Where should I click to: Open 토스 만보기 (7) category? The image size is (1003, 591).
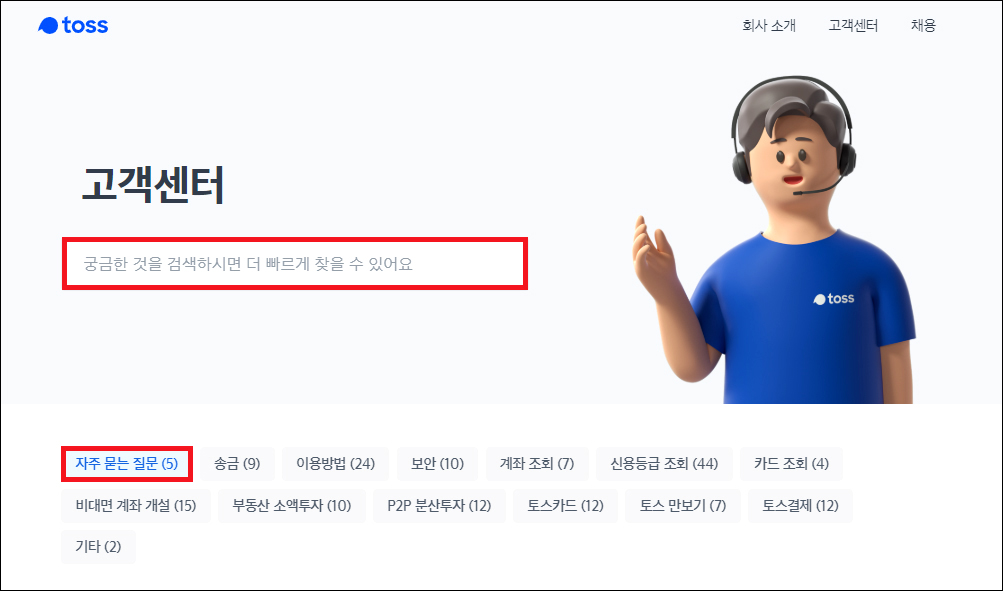point(683,506)
